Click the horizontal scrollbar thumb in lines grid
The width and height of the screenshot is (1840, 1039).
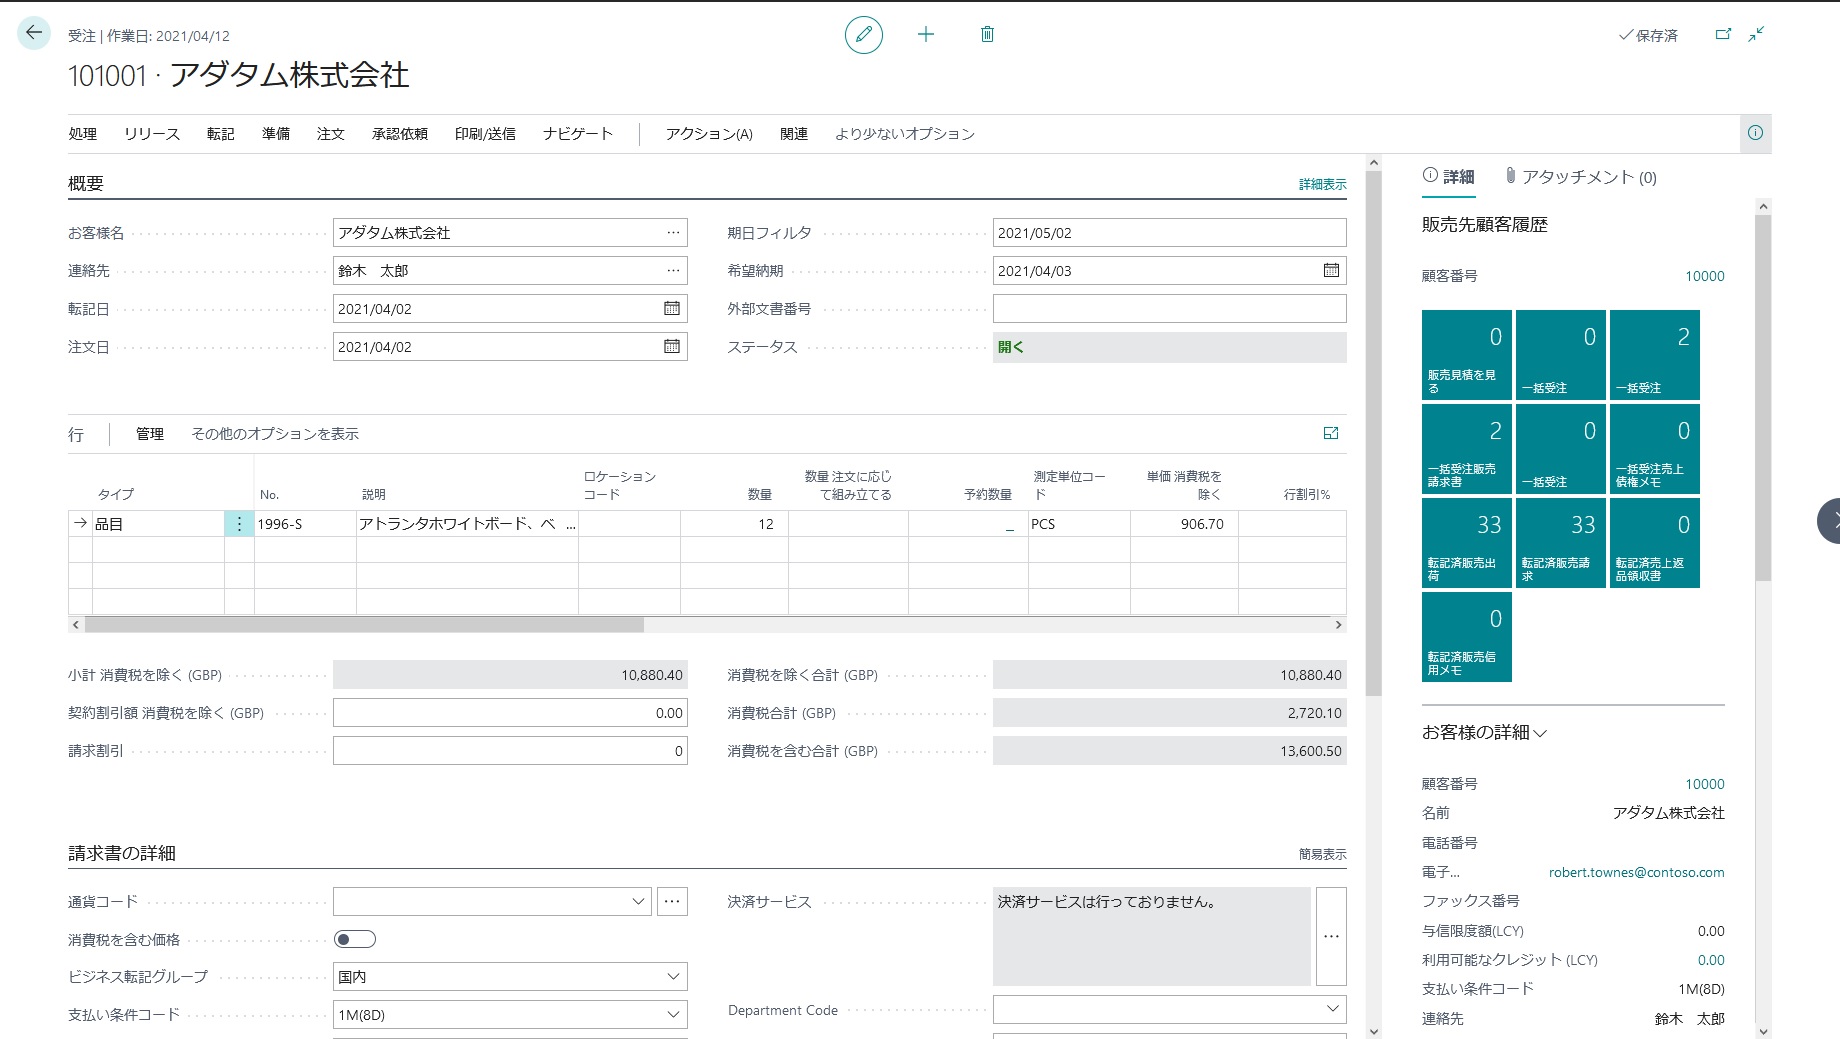point(364,625)
